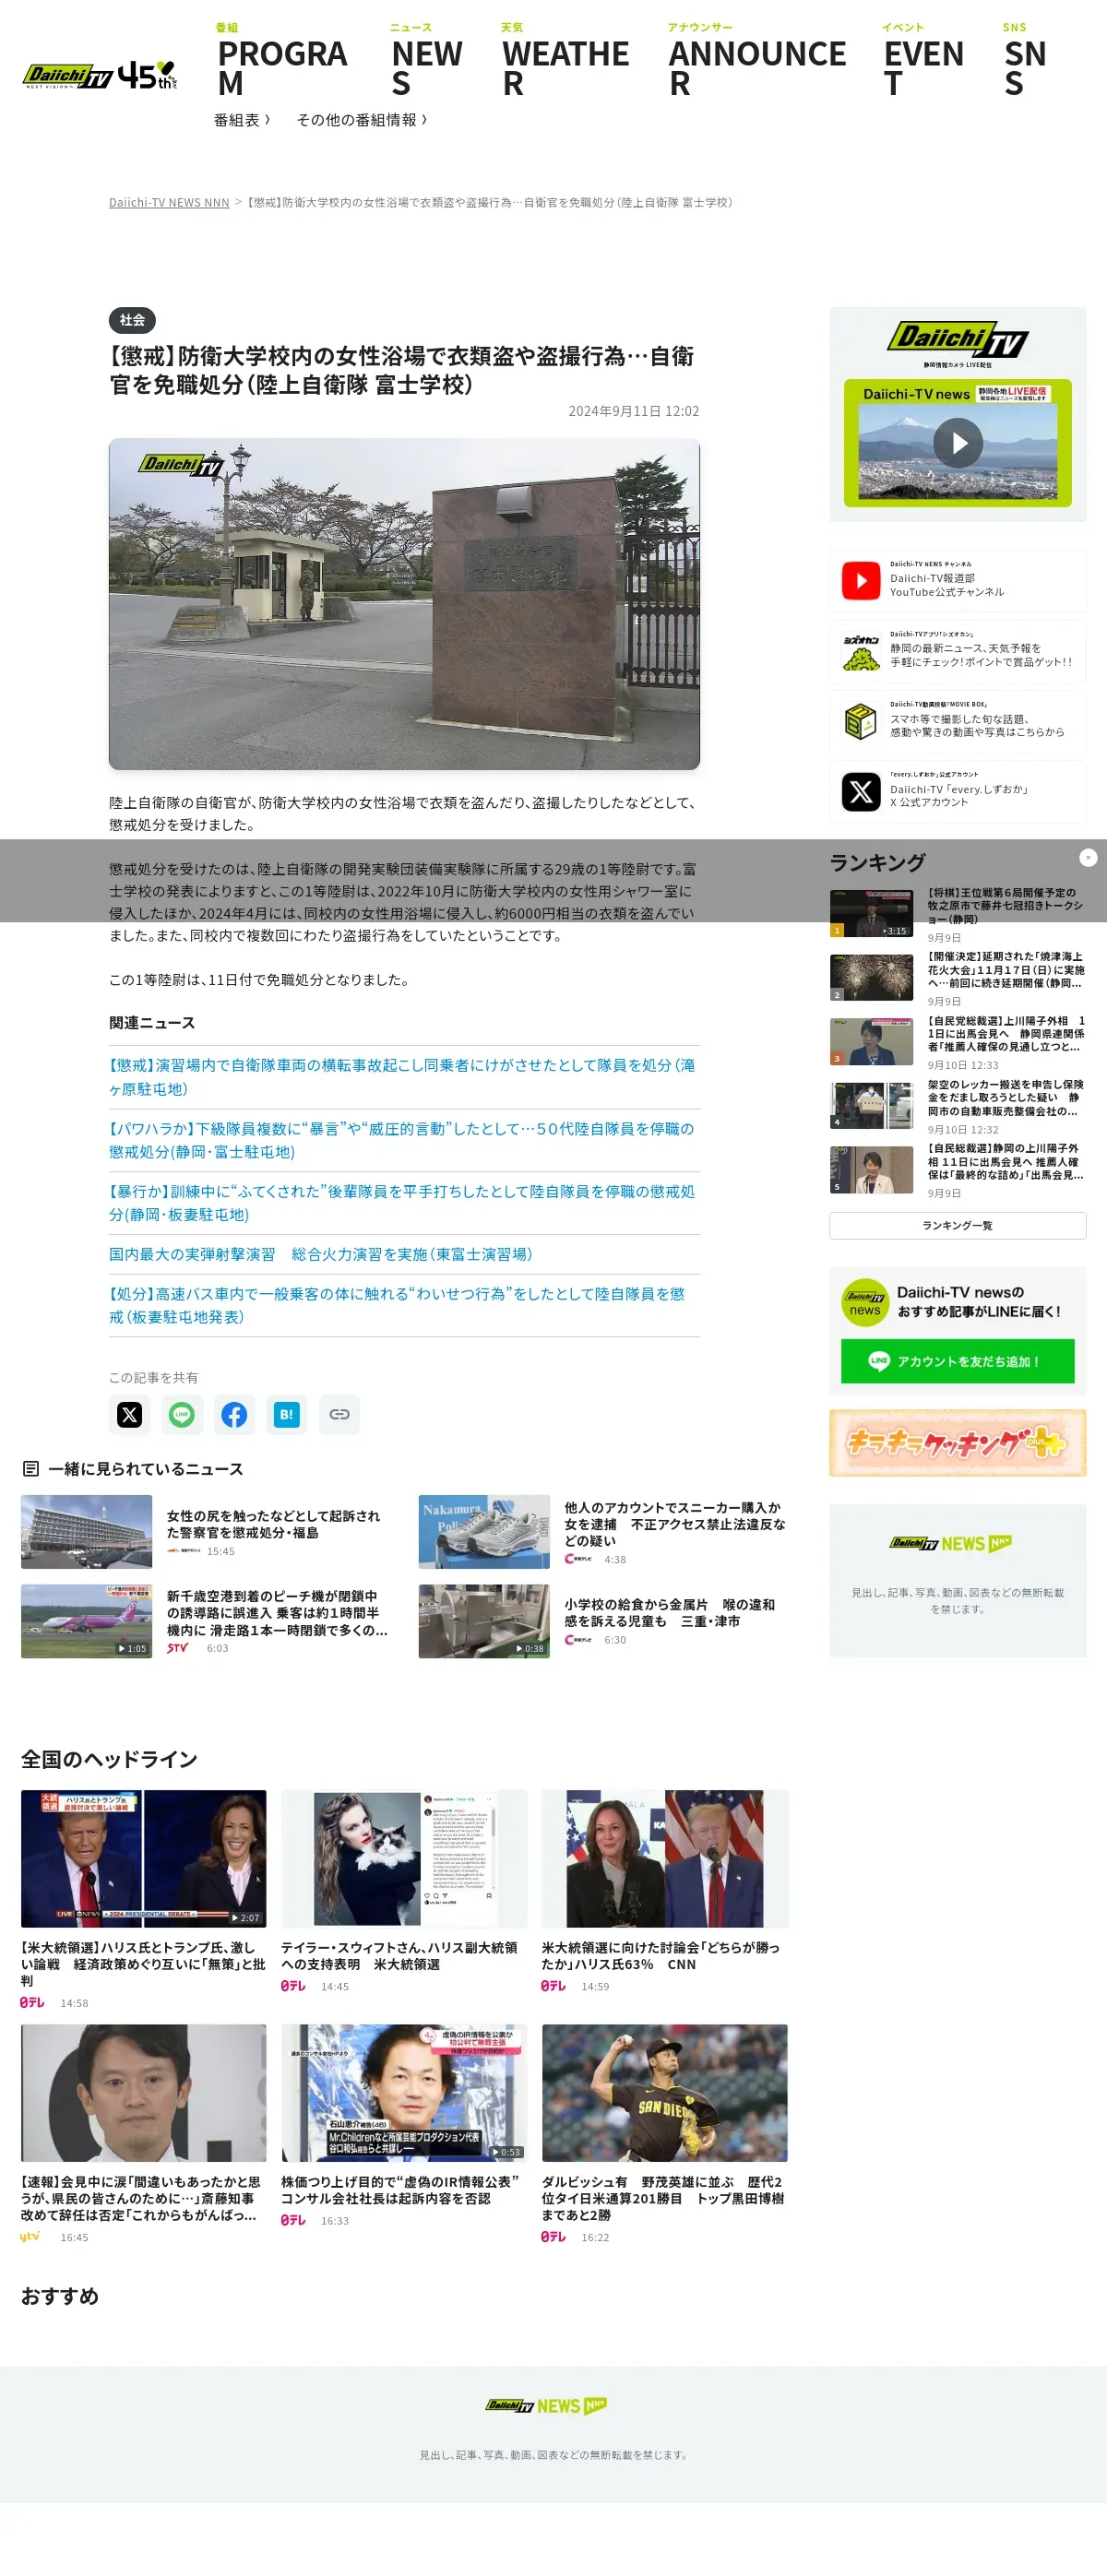Open YouTube official channel icon

click(x=860, y=580)
